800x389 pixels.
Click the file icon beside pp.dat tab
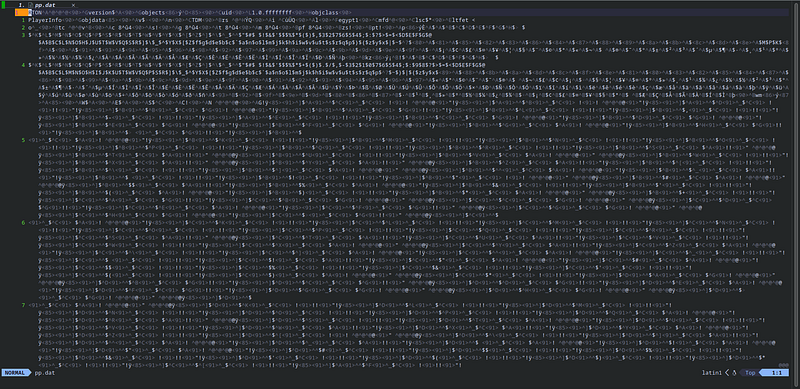[31, 4]
